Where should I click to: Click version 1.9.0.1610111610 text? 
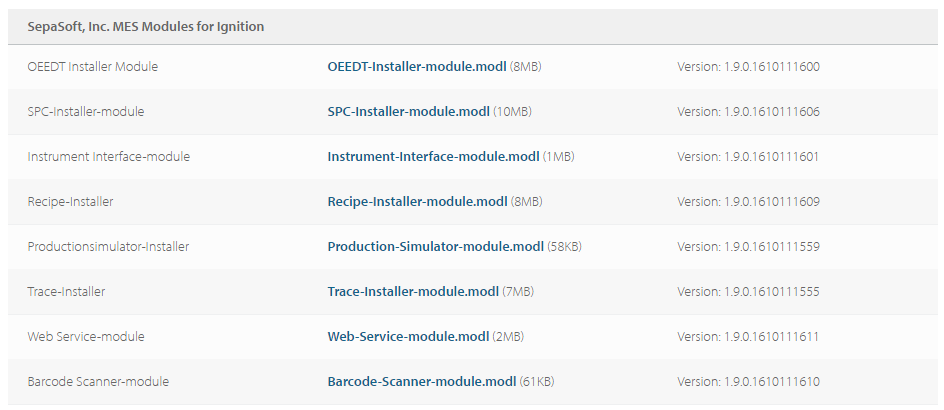click(x=748, y=382)
